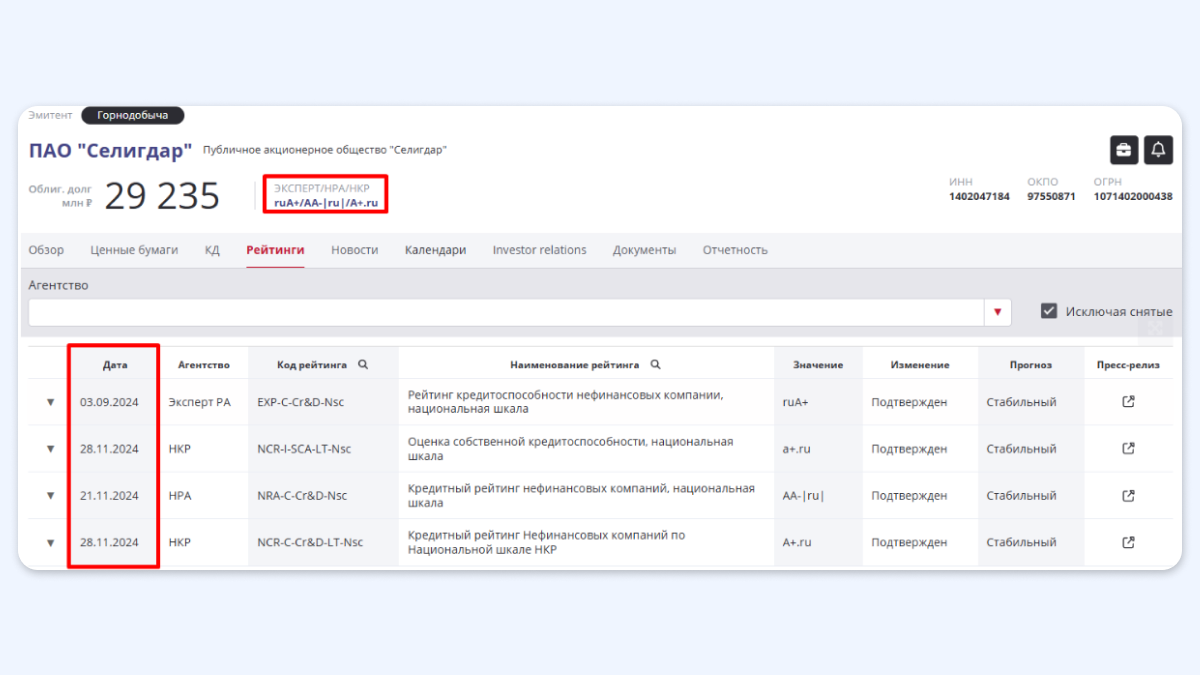
Task: Click the ruA+/AA-|ru|/A+.ru rating summary
Action: click(326, 203)
